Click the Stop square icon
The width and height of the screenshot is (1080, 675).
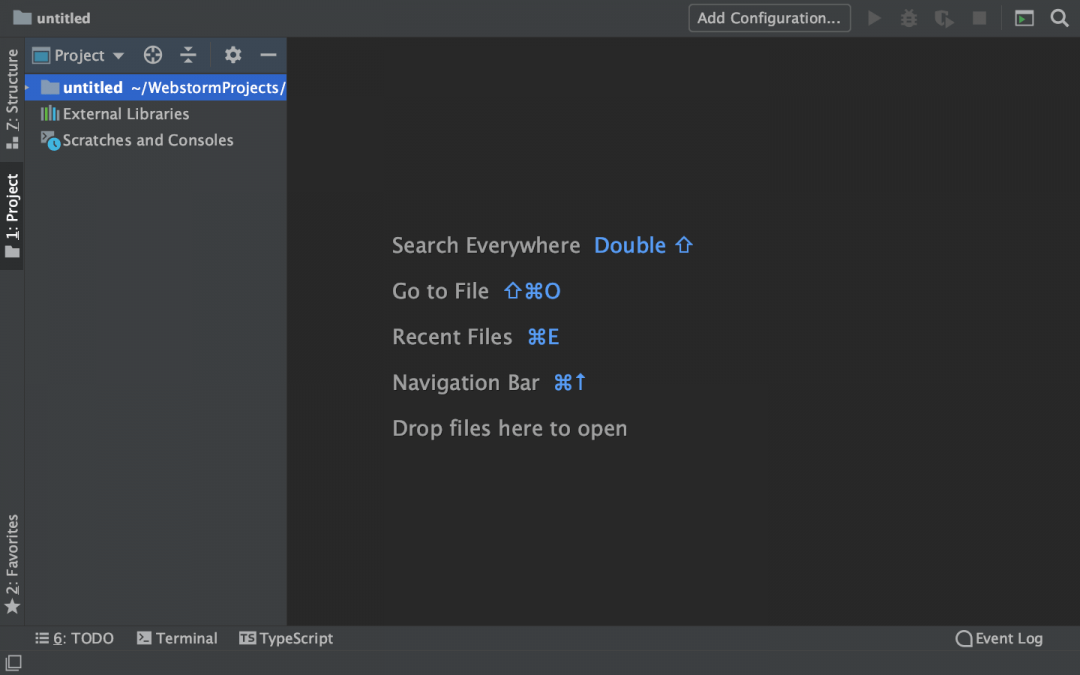pyautogui.click(x=979, y=18)
